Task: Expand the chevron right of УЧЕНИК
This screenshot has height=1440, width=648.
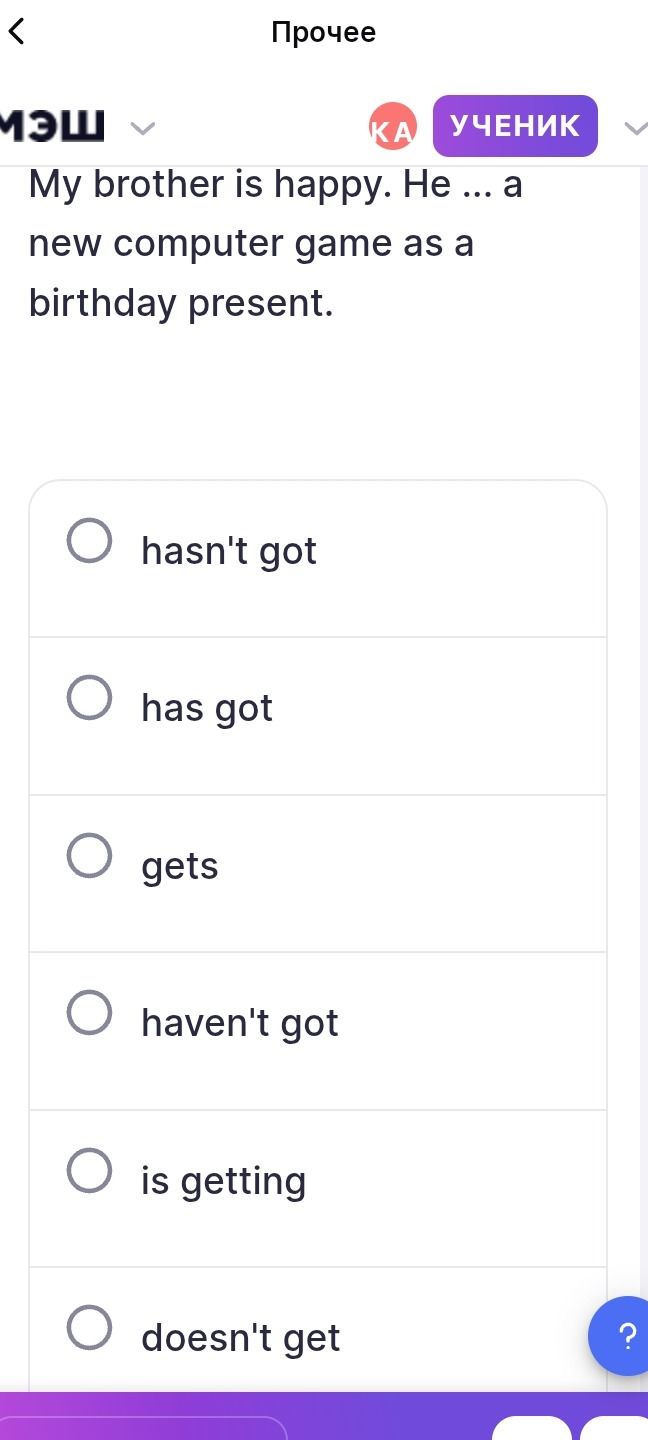Action: pyautogui.click(x=636, y=127)
